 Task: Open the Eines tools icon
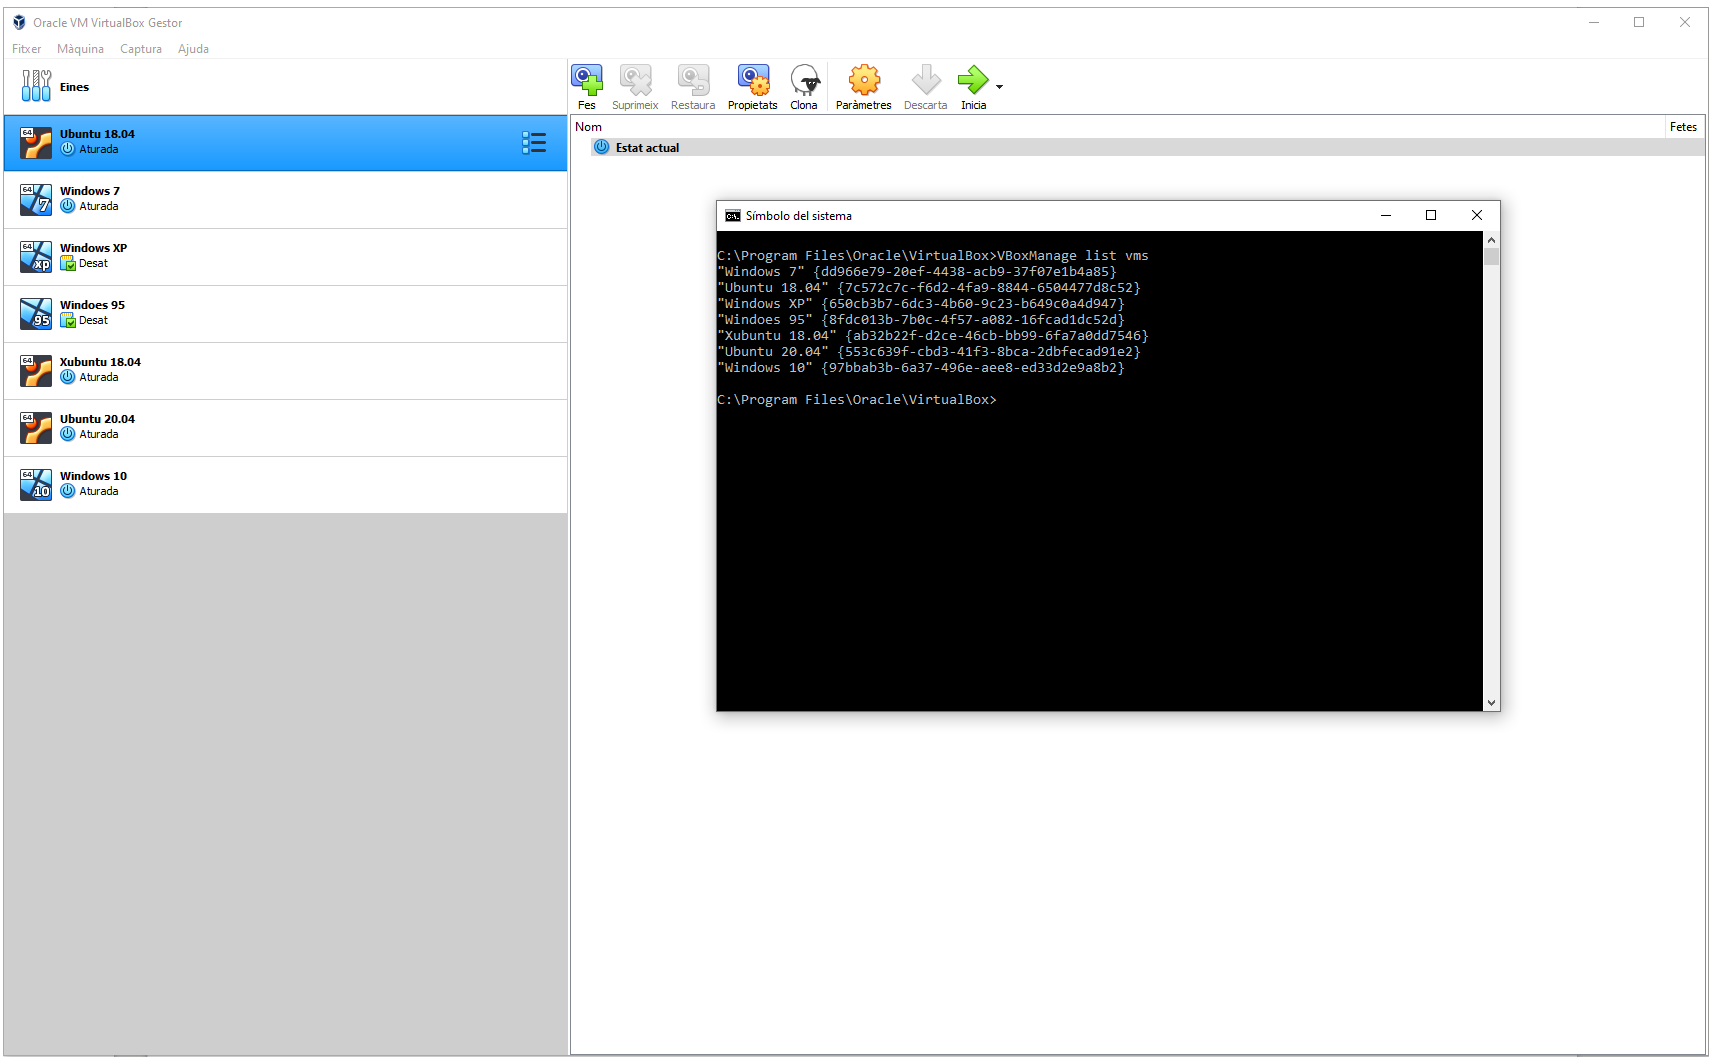click(x=36, y=86)
